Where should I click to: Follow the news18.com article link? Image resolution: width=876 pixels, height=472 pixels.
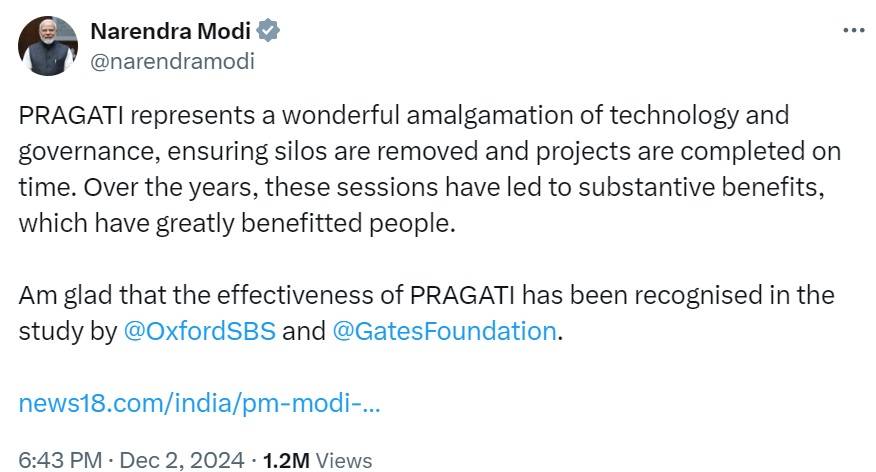[199, 405]
